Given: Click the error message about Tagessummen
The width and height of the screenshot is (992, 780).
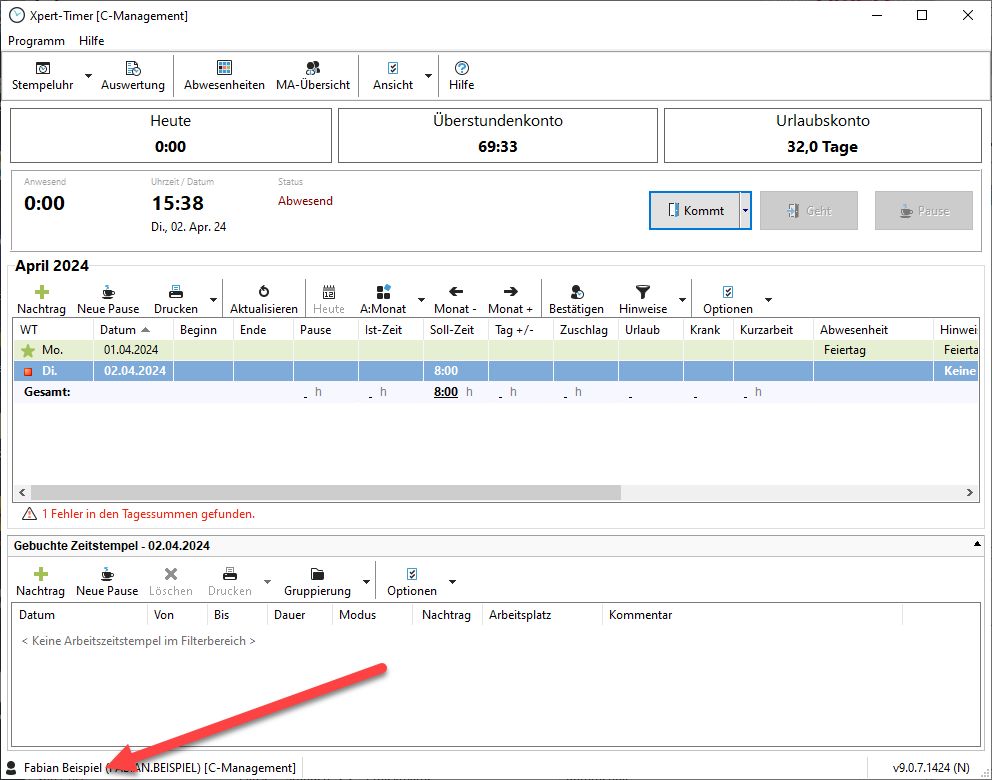Looking at the screenshot, I should click(x=148, y=514).
